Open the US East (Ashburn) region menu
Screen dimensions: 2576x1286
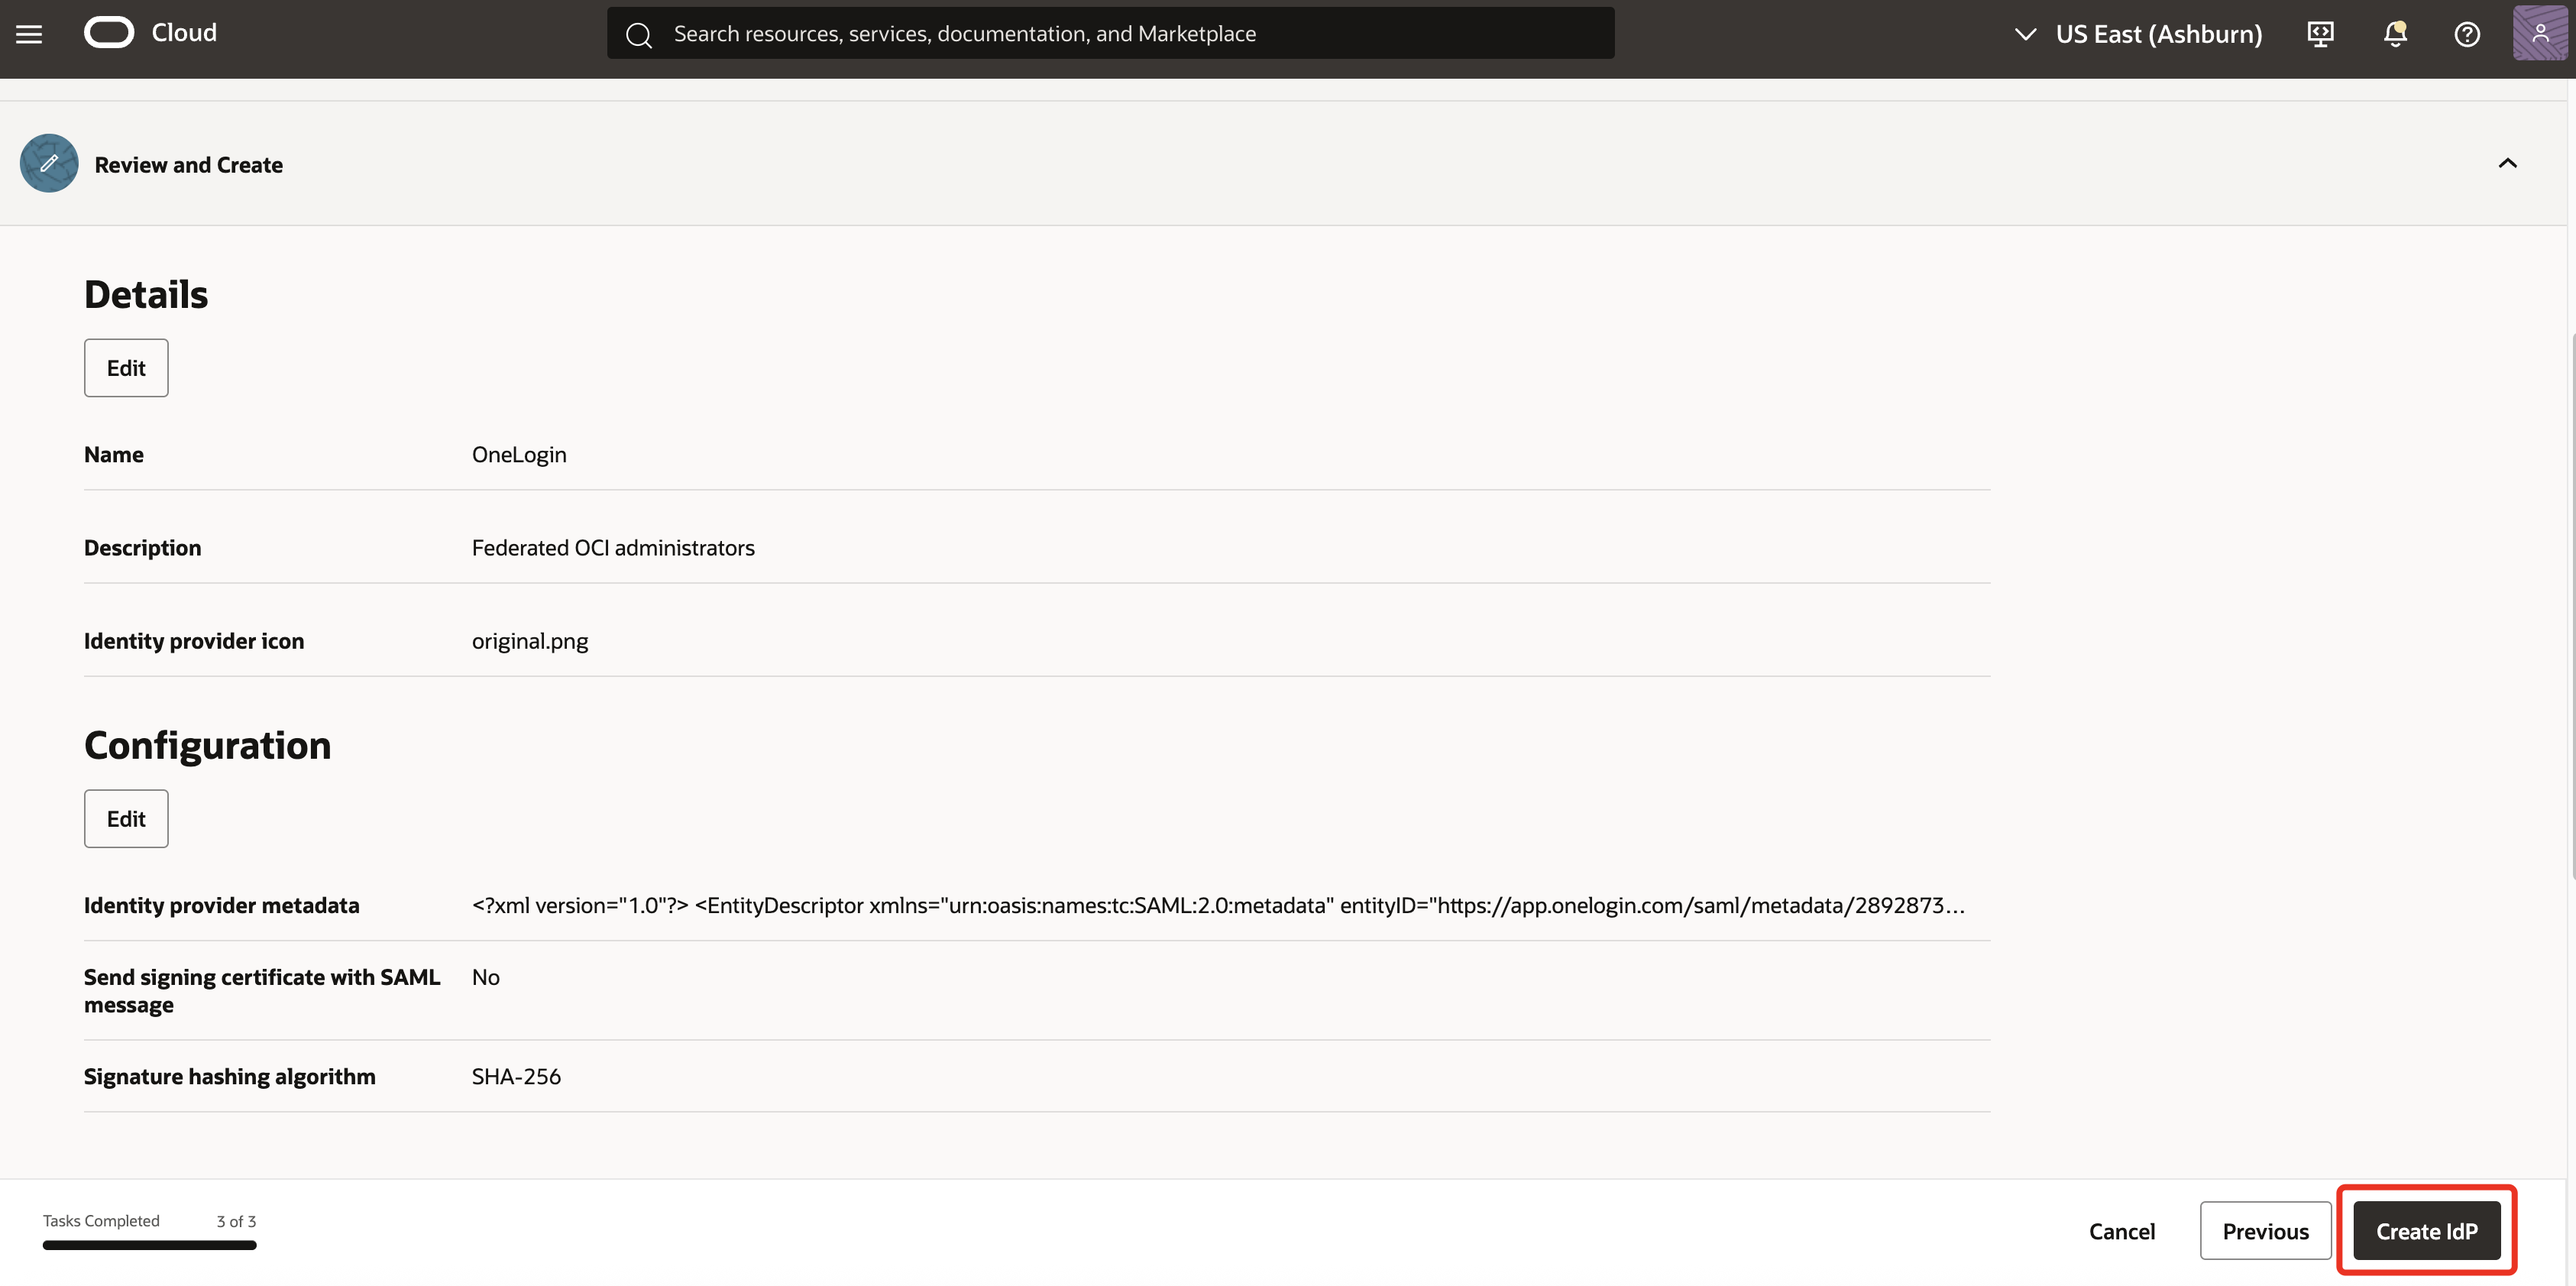[x=2158, y=33]
